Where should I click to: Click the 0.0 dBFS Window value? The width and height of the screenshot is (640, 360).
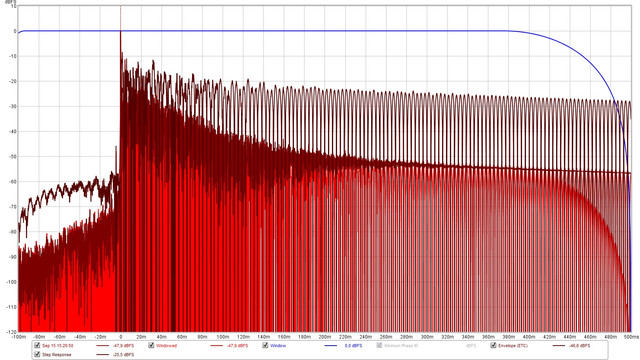click(353, 346)
